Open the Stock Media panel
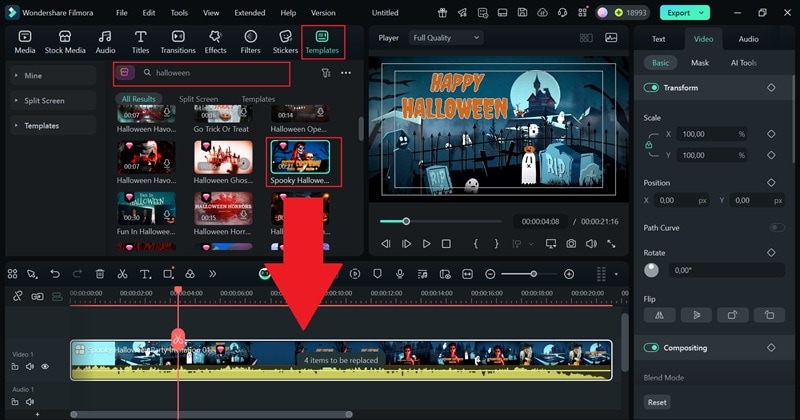This screenshot has height=420, width=800. click(x=65, y=42)
